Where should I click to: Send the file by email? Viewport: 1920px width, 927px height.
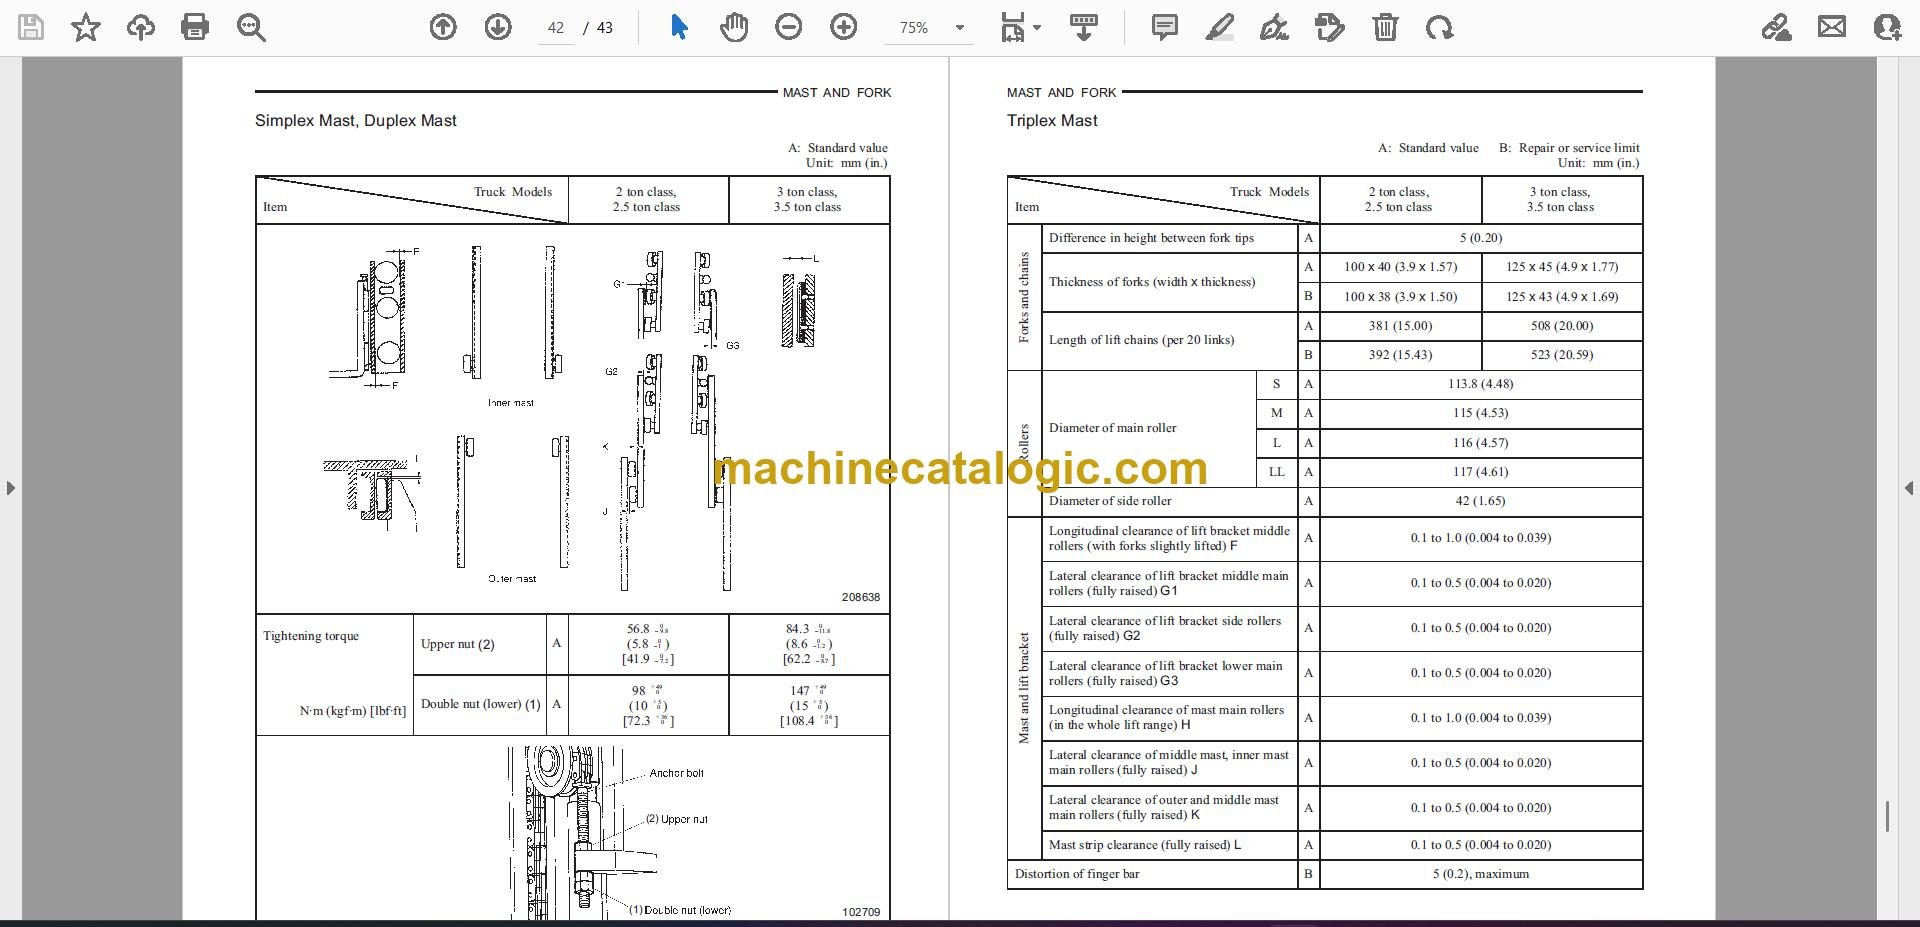tap(1832, 28)
